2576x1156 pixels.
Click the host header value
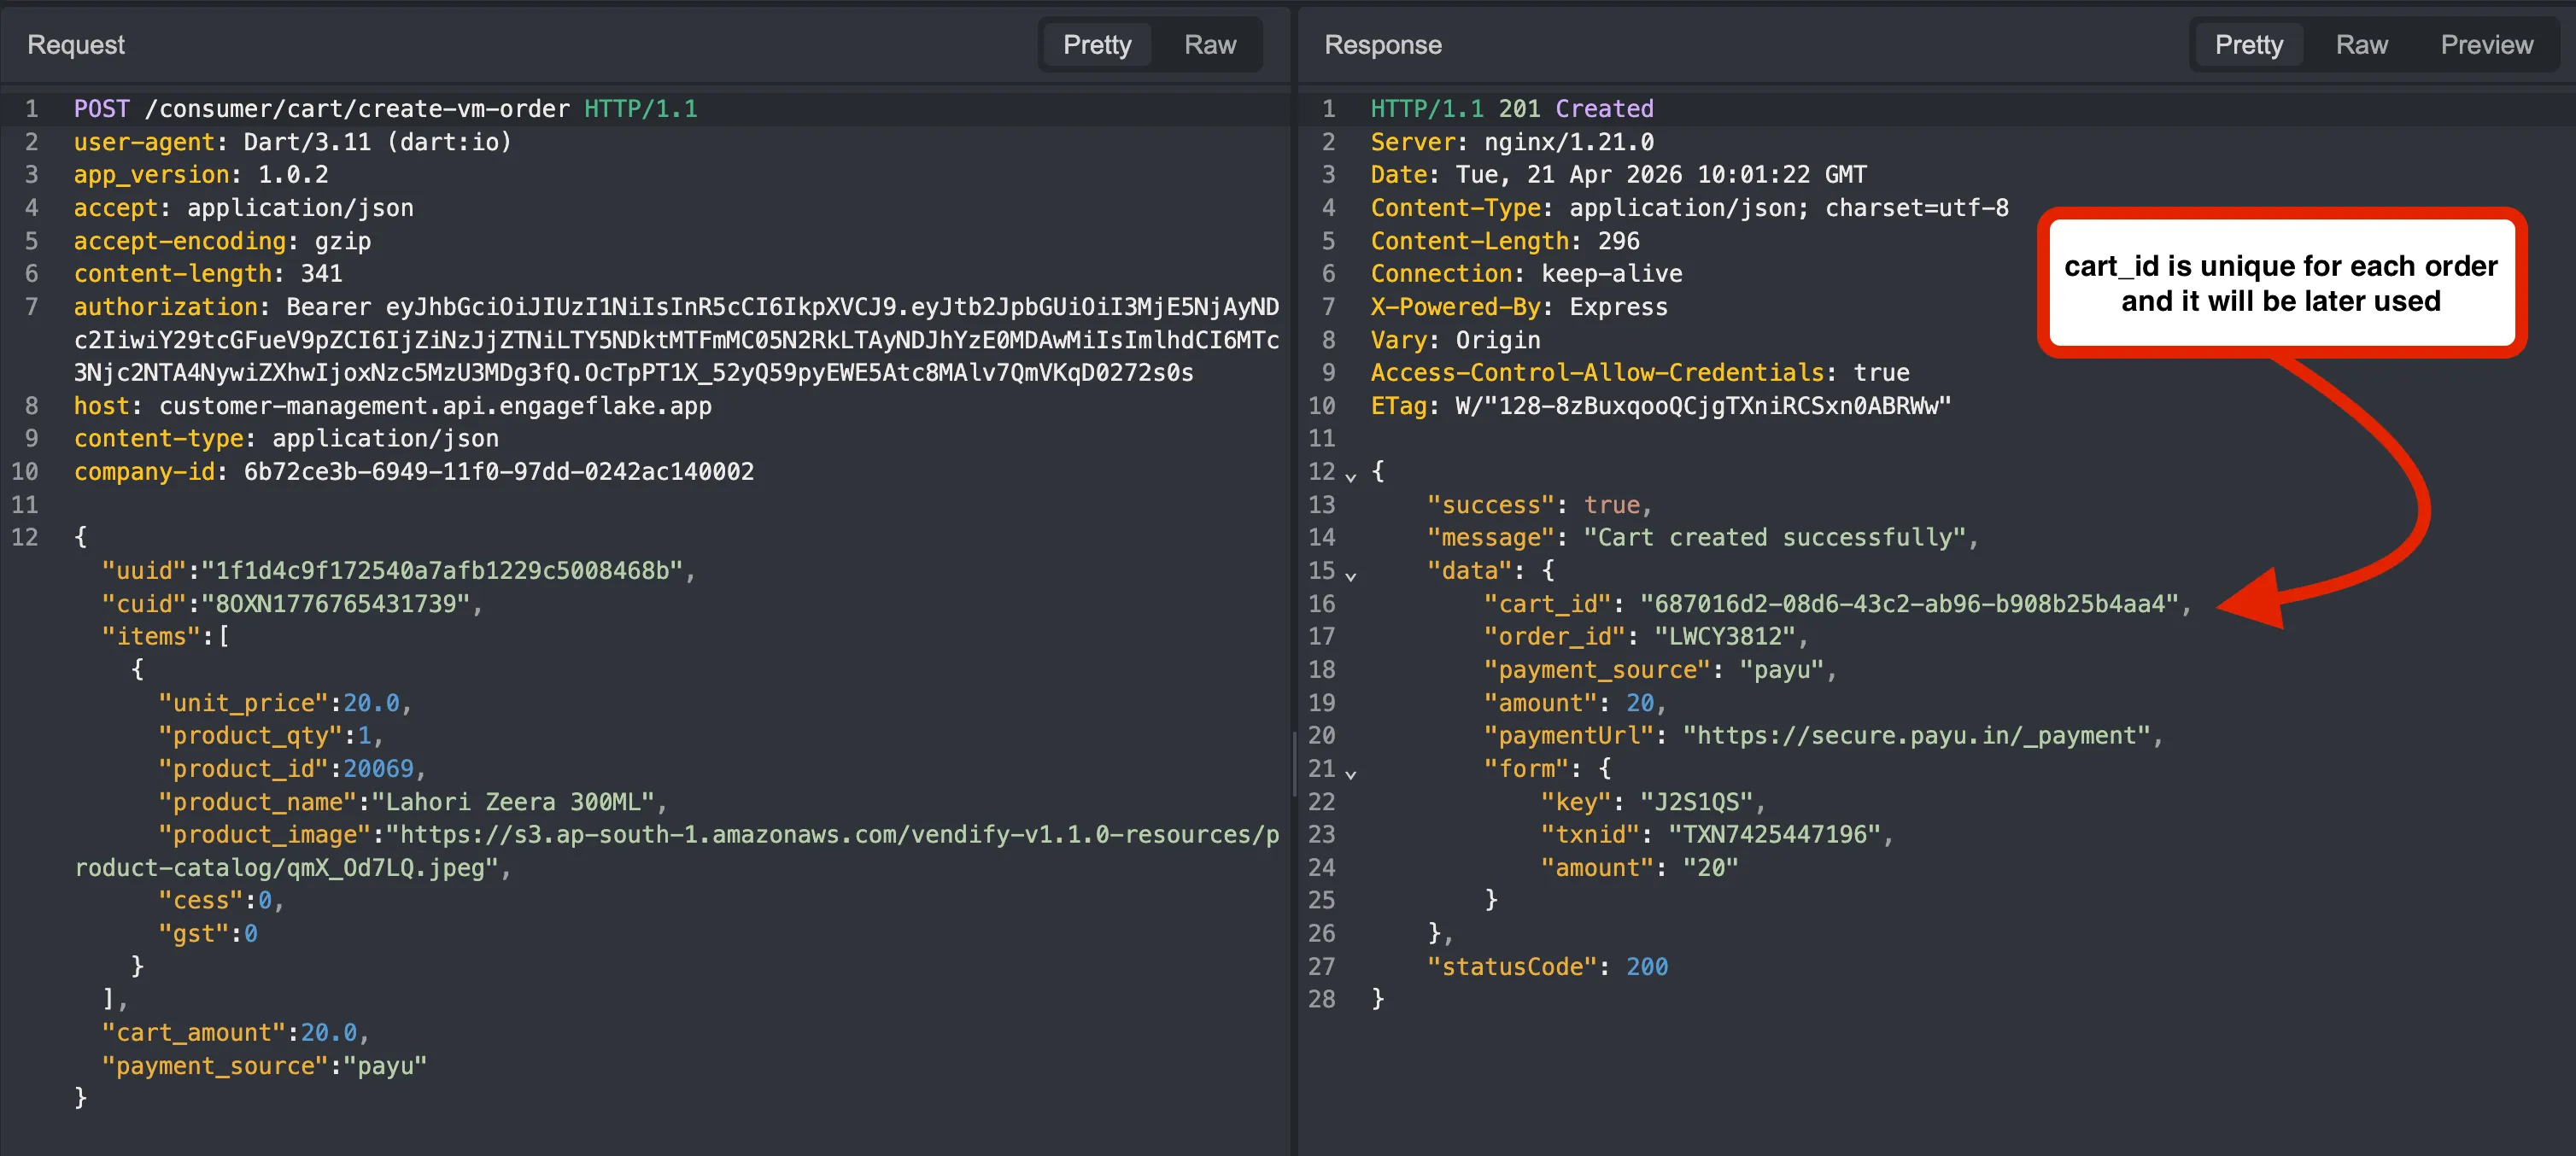tap(435, 406)
